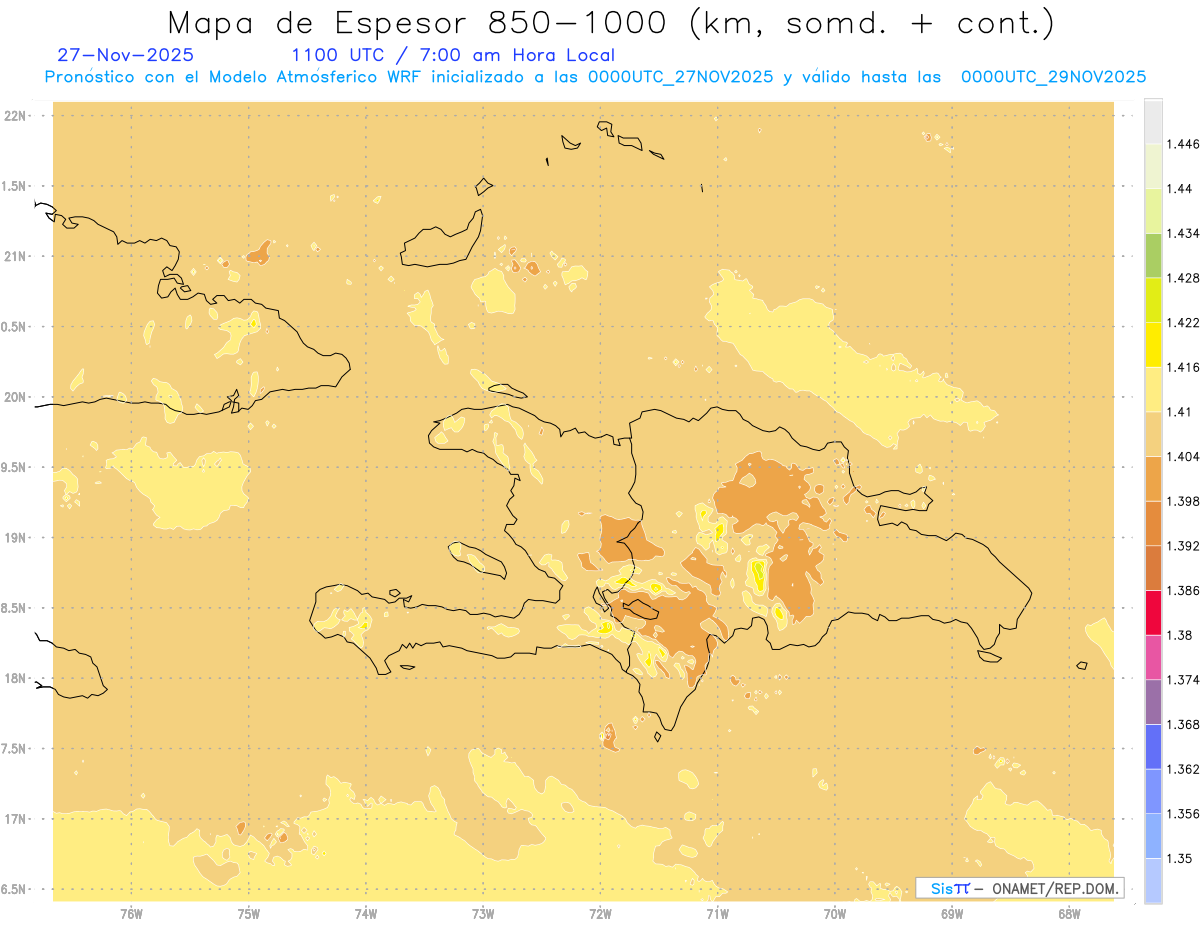Select the date label '27-Nov-2025'
This screenshot has width=1200, height=927.
click(126, 55)
